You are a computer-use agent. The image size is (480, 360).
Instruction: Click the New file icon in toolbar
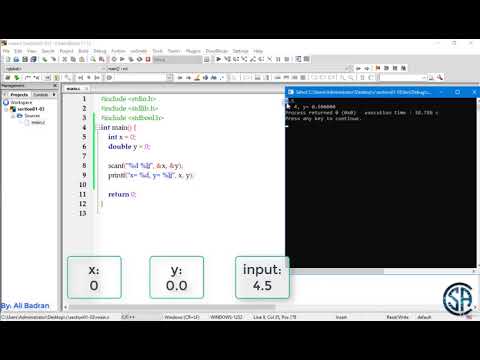click(x=8, y=59)
